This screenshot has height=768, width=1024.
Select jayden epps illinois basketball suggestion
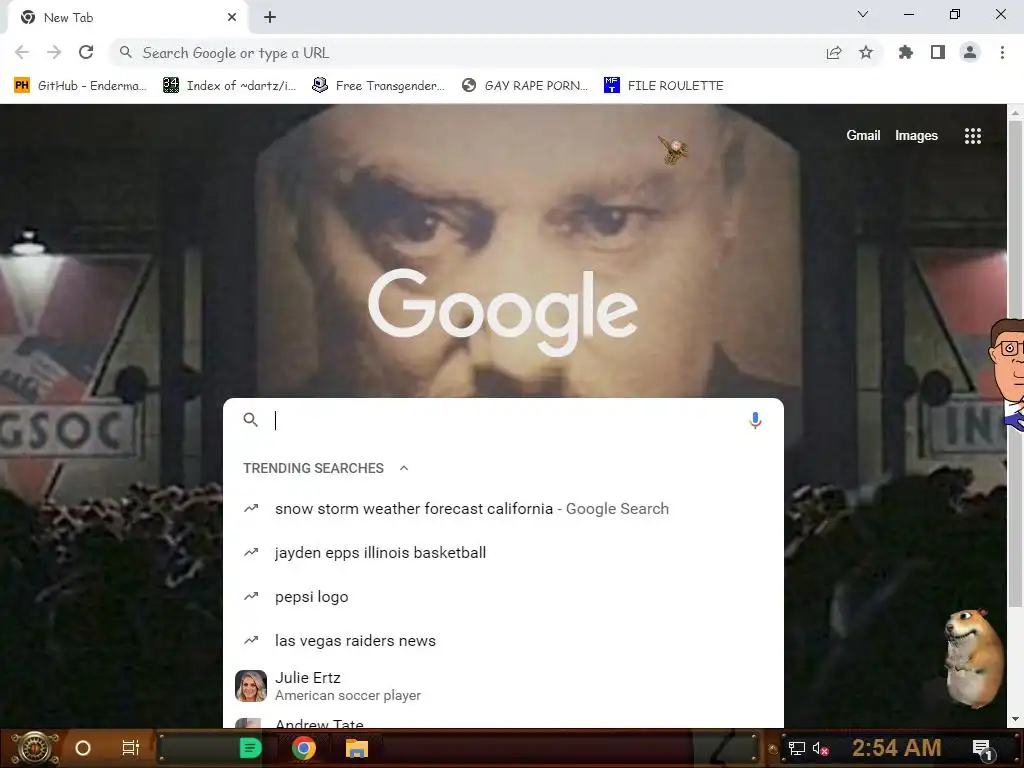coord(503,552)
